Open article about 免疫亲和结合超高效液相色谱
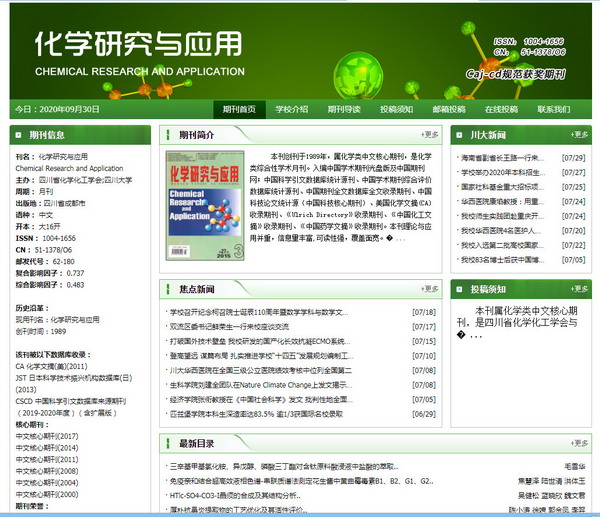This screenshot has width=600, height=517. point(302,481)
